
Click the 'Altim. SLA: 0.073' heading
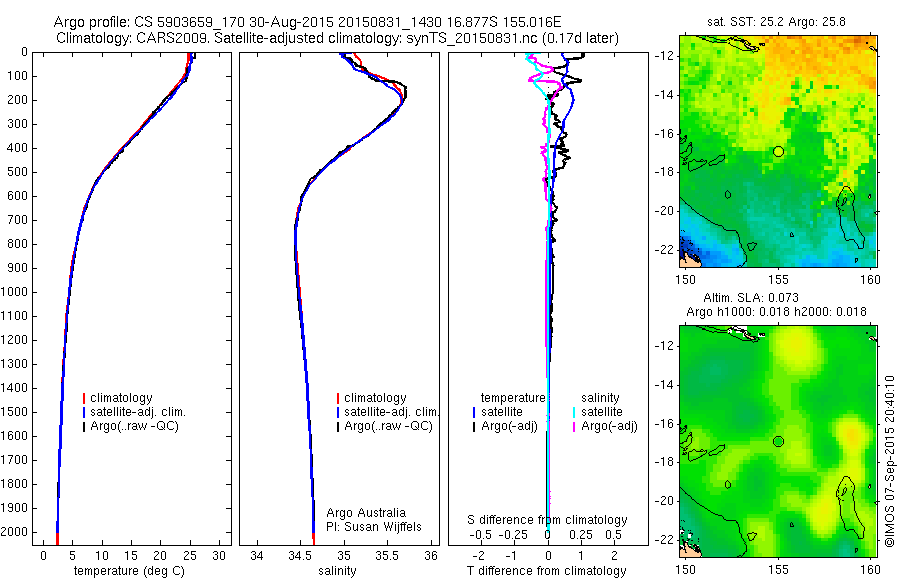(x=751, y=297)
